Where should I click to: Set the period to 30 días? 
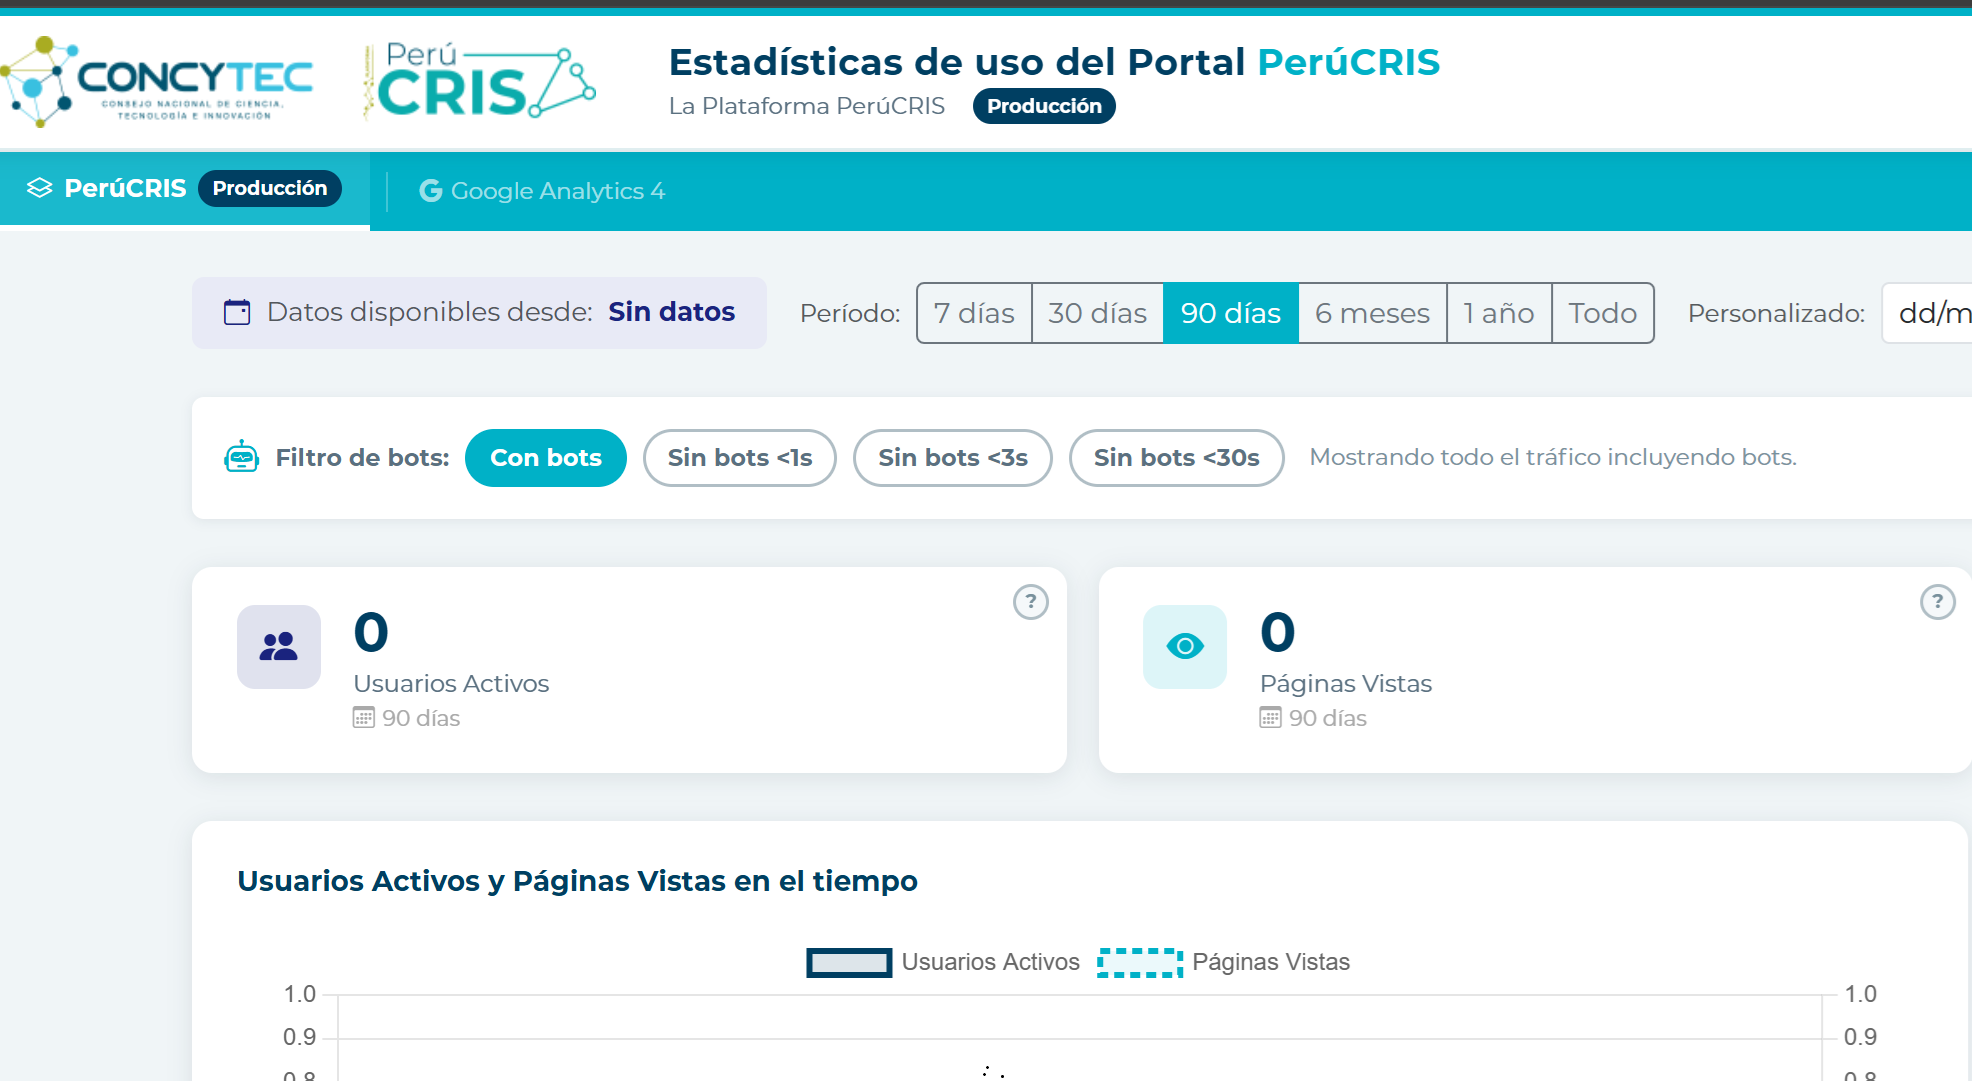pyautogui.click(x=1097, y=313)
